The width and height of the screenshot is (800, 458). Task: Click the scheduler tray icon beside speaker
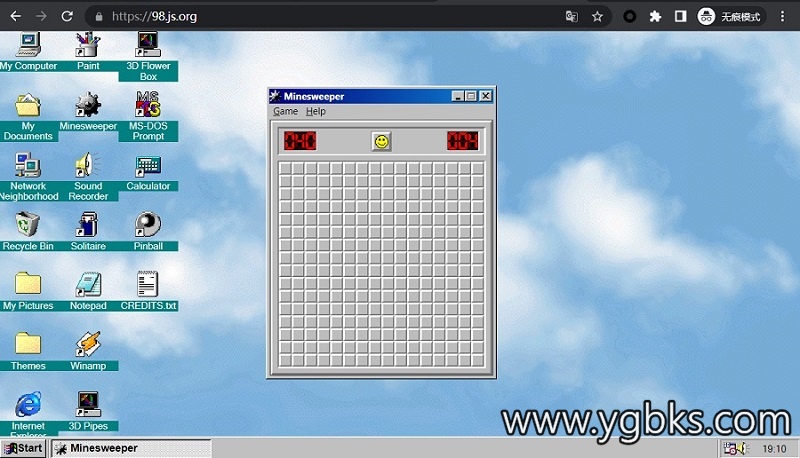coord(730,448)
